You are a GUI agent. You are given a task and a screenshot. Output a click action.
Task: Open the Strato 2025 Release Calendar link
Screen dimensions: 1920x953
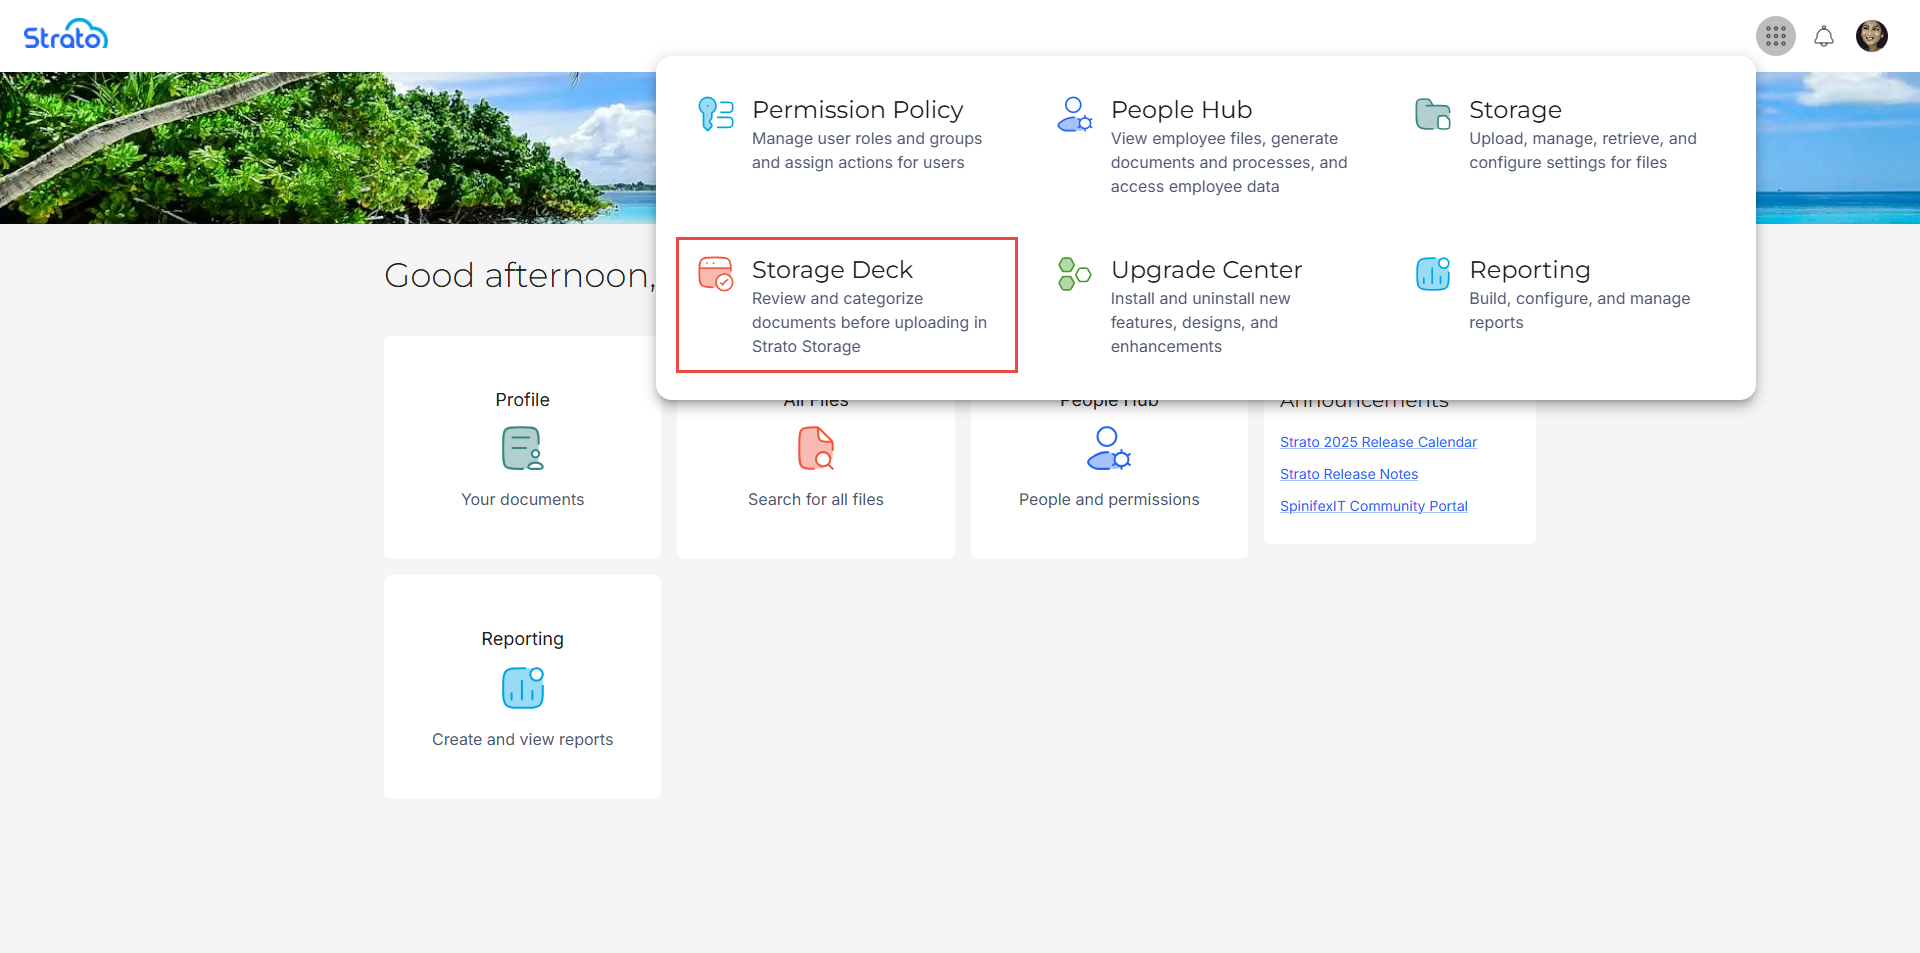click(1378, 442)
